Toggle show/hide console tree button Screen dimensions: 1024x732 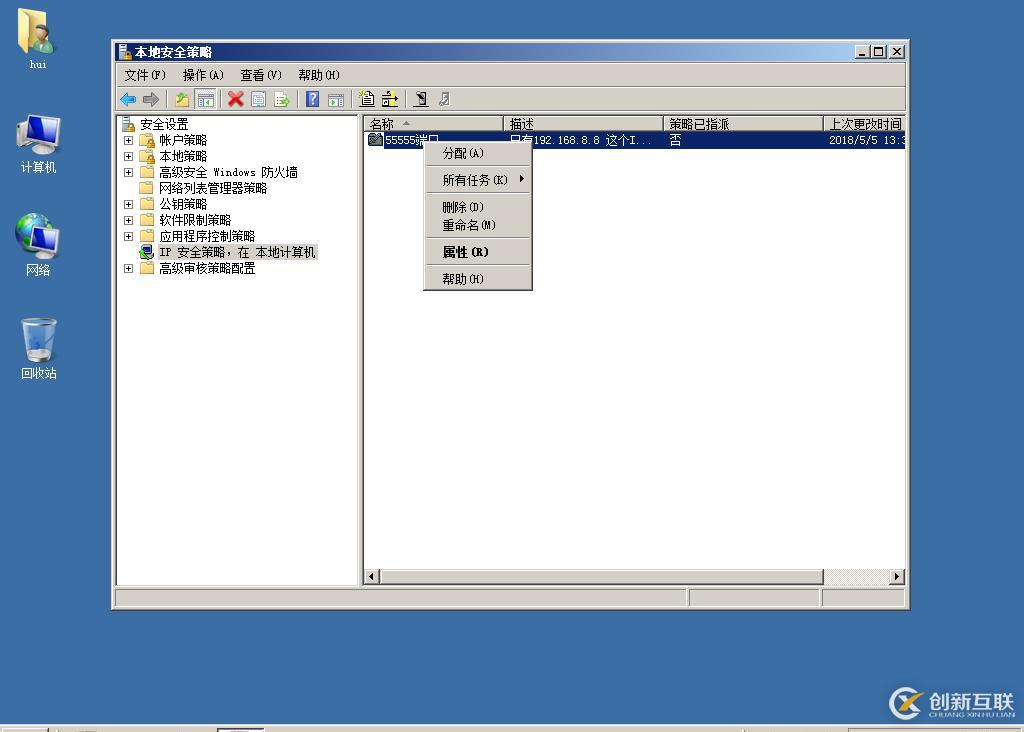point(206,99)
